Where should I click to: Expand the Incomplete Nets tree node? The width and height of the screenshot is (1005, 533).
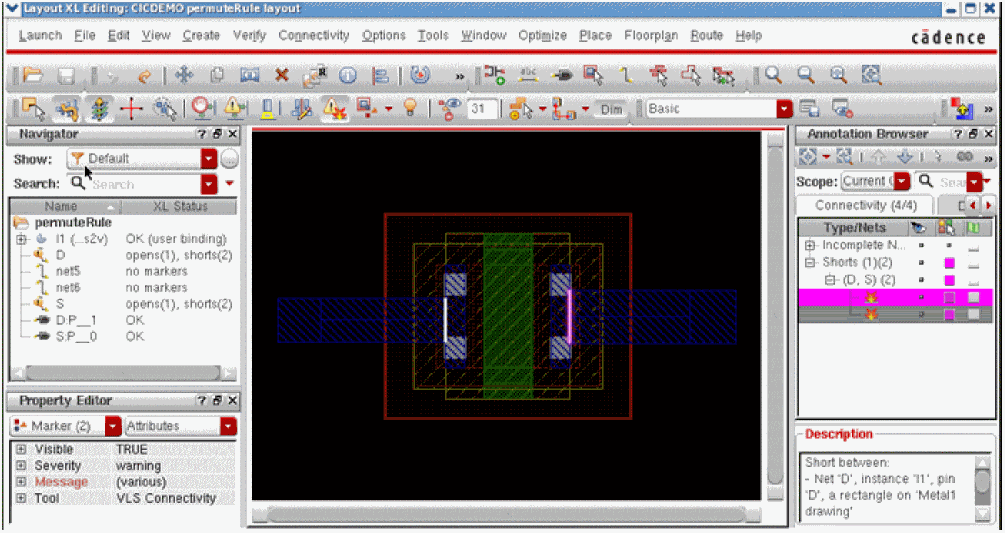click(810, 245)
